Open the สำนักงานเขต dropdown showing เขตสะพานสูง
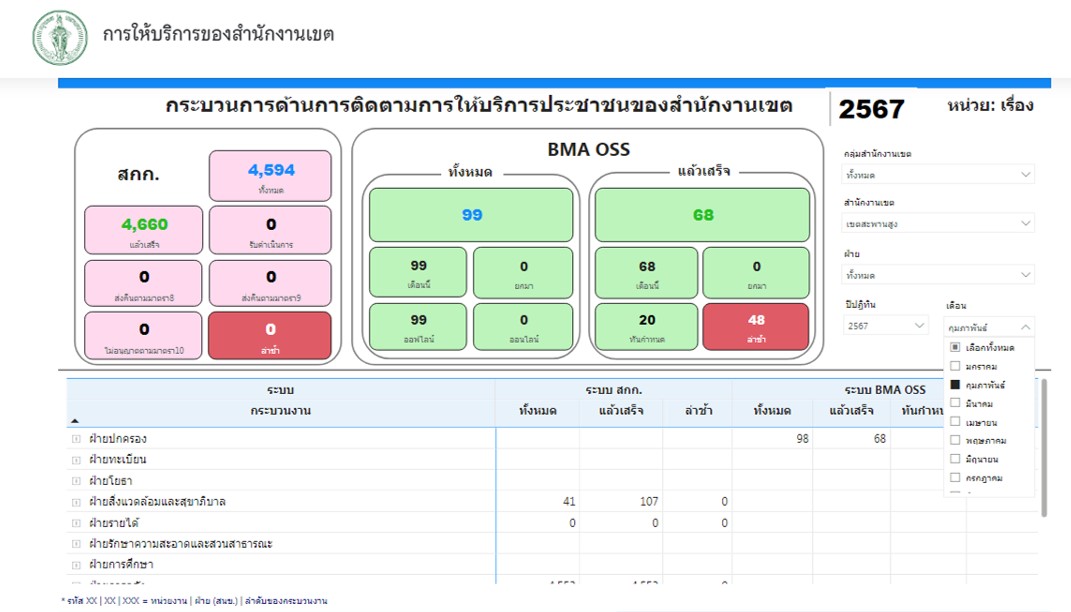This screenshot has height=612, width=1071. coord(938,223)
